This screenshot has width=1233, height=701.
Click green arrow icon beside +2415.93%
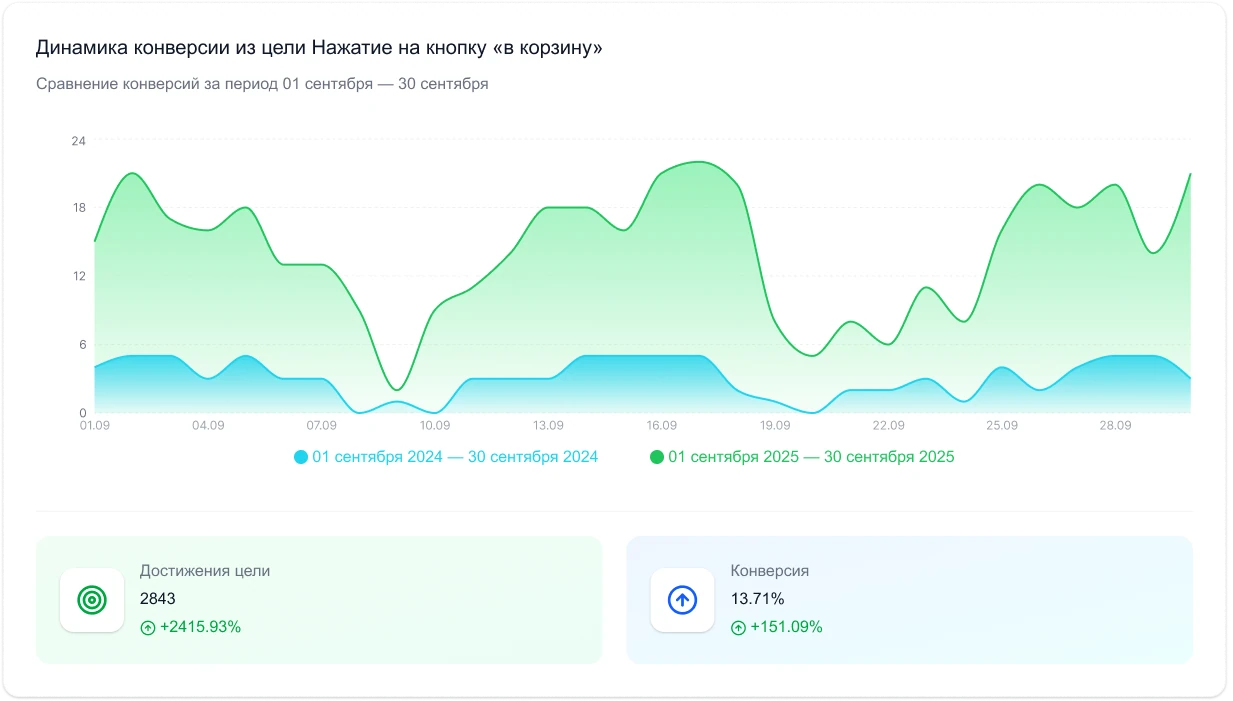tap(148, 628)
